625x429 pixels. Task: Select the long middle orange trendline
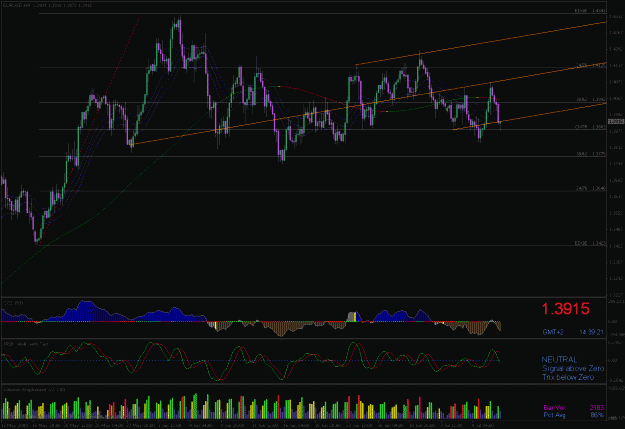point(369,104)
